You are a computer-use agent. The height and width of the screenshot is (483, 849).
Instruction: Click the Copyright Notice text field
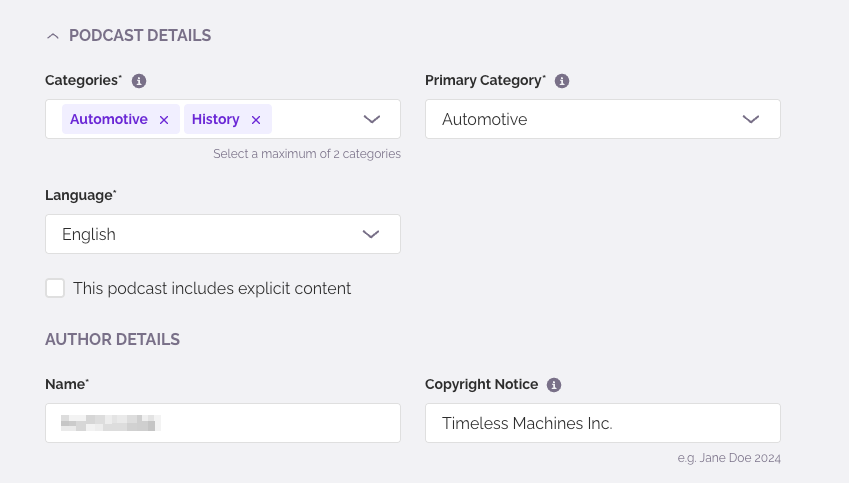602,423
